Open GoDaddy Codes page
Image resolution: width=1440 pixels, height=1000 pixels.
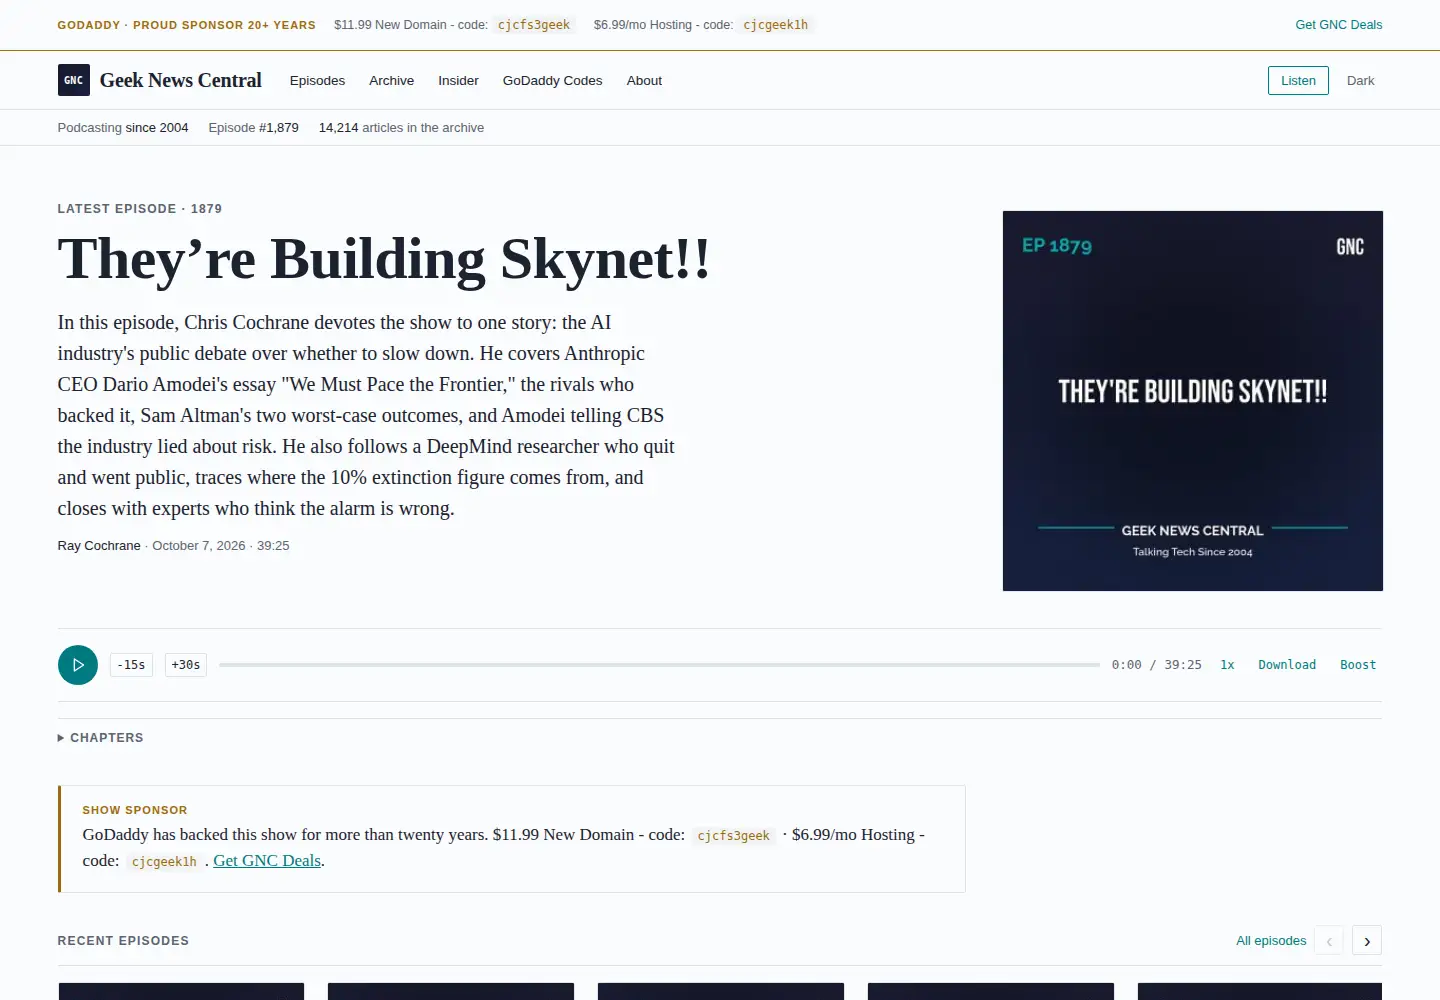point(552,81)
